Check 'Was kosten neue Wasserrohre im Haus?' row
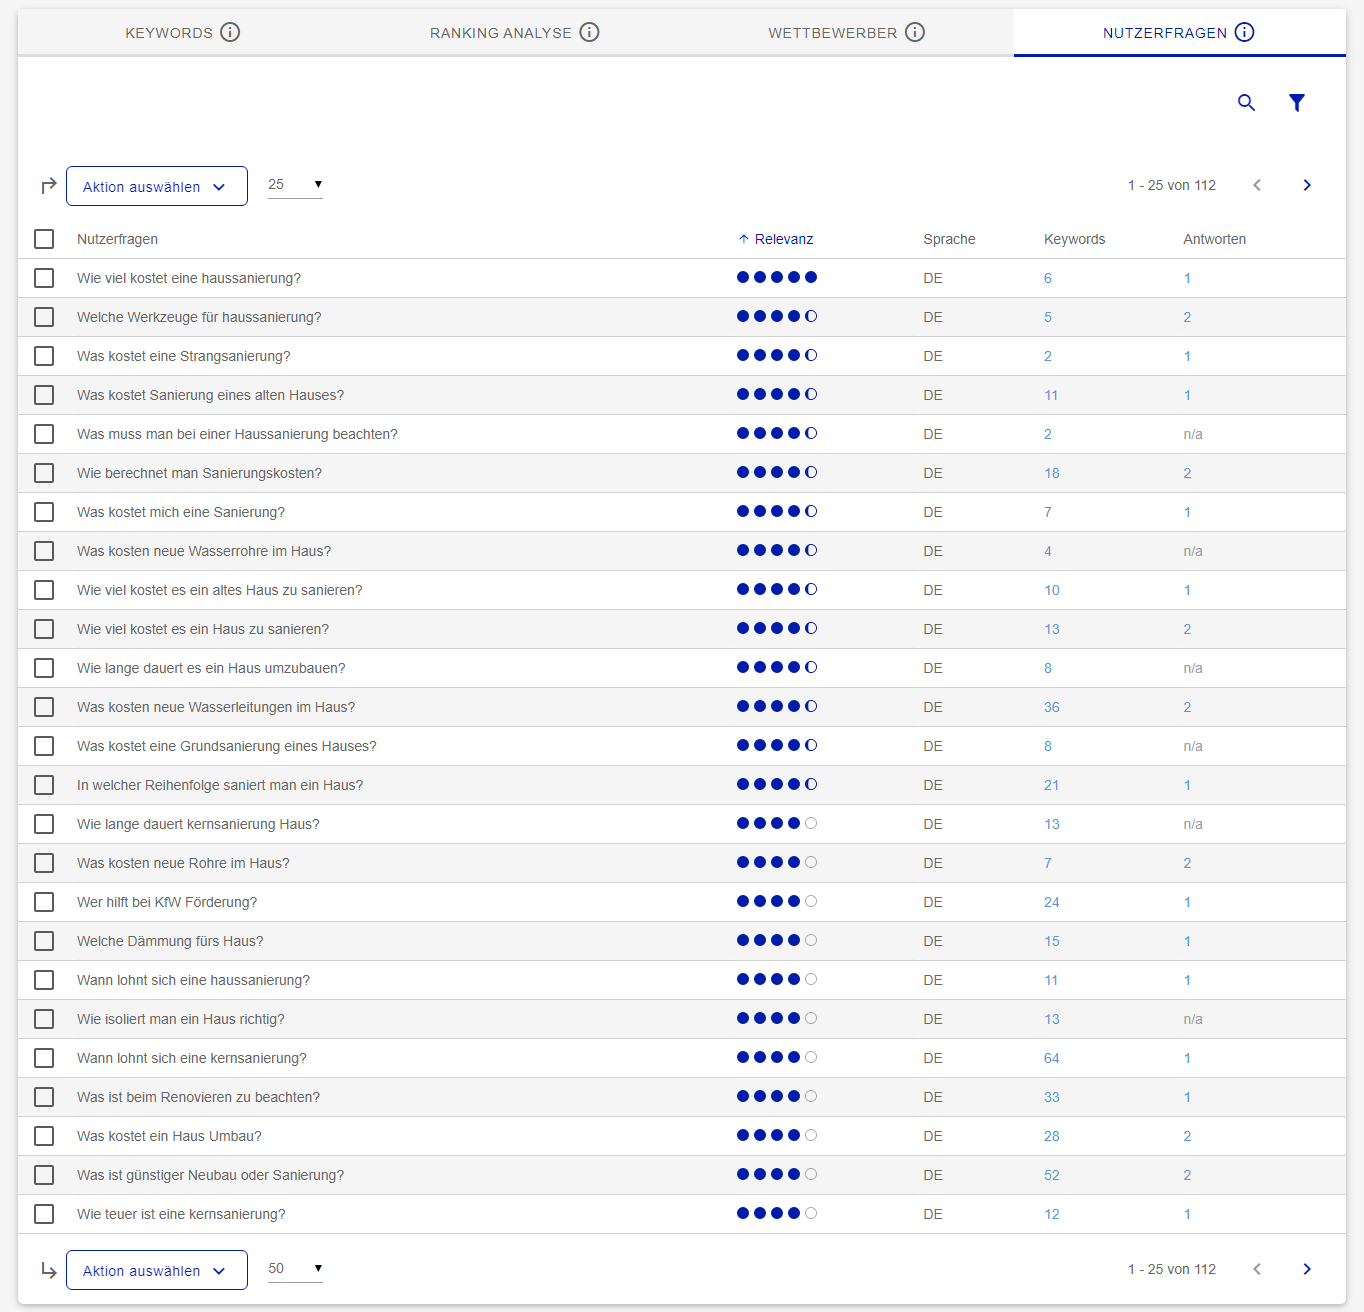 point(44,551)
